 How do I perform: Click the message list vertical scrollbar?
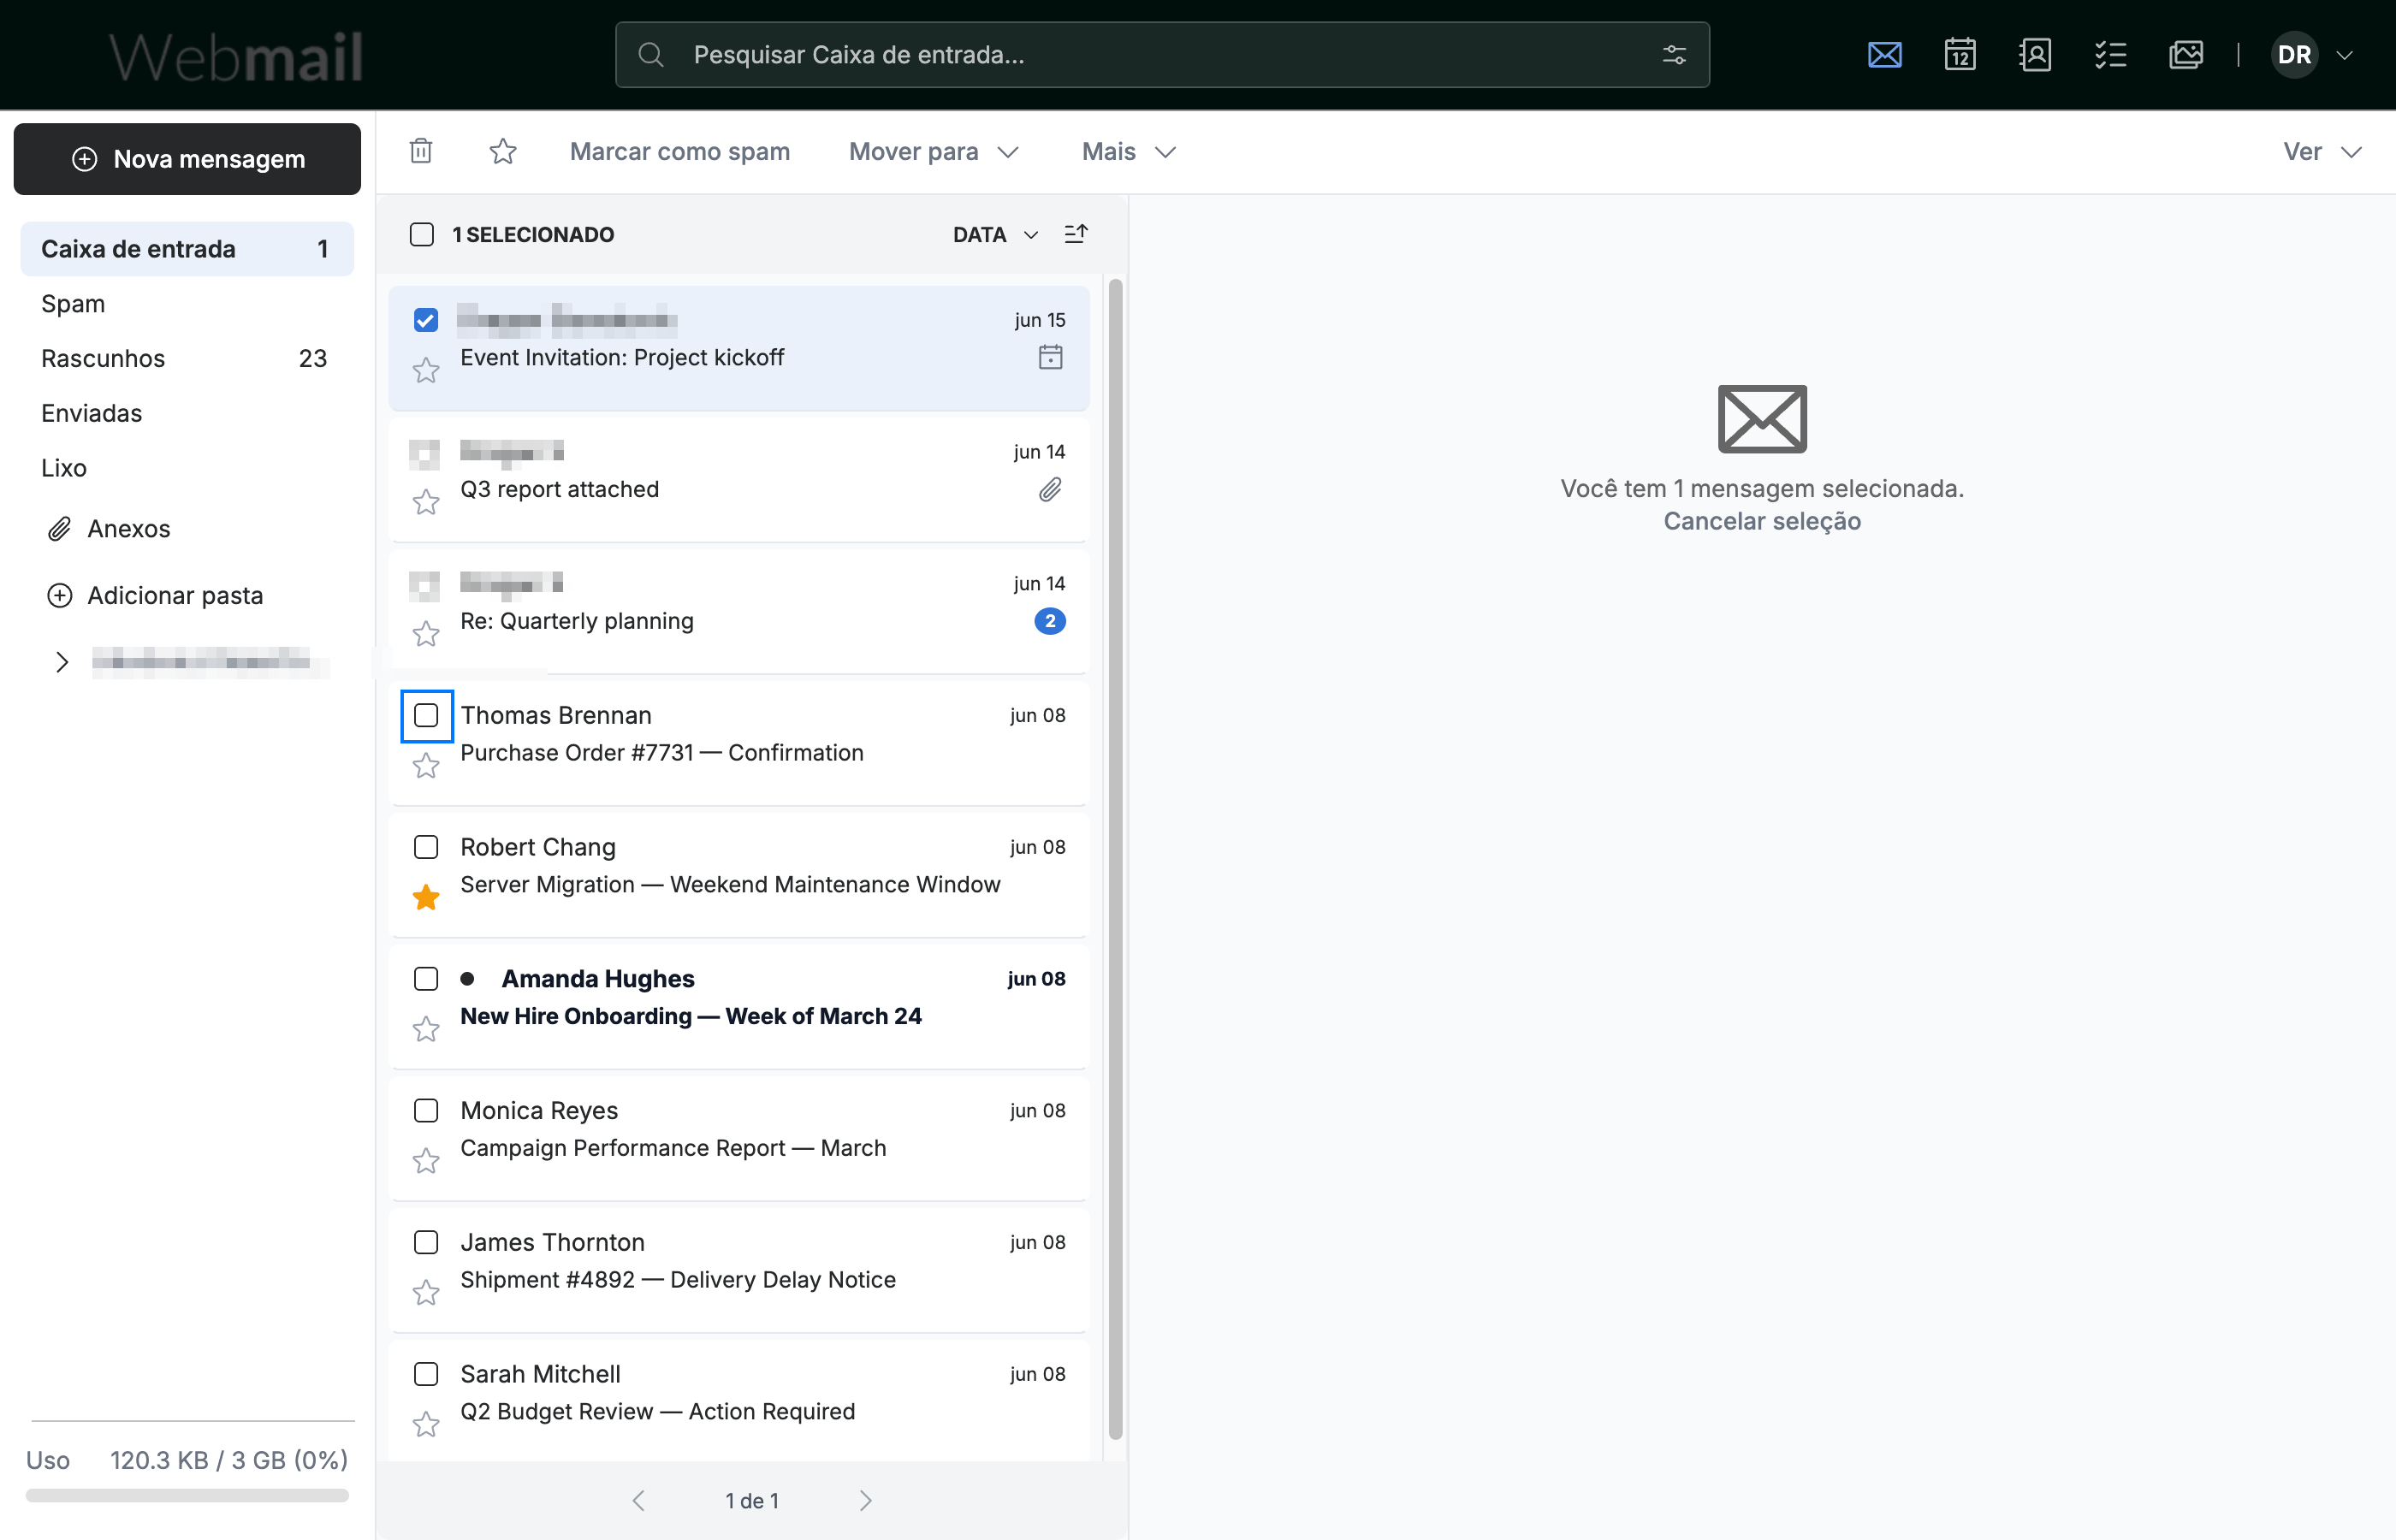point(1115,858)
